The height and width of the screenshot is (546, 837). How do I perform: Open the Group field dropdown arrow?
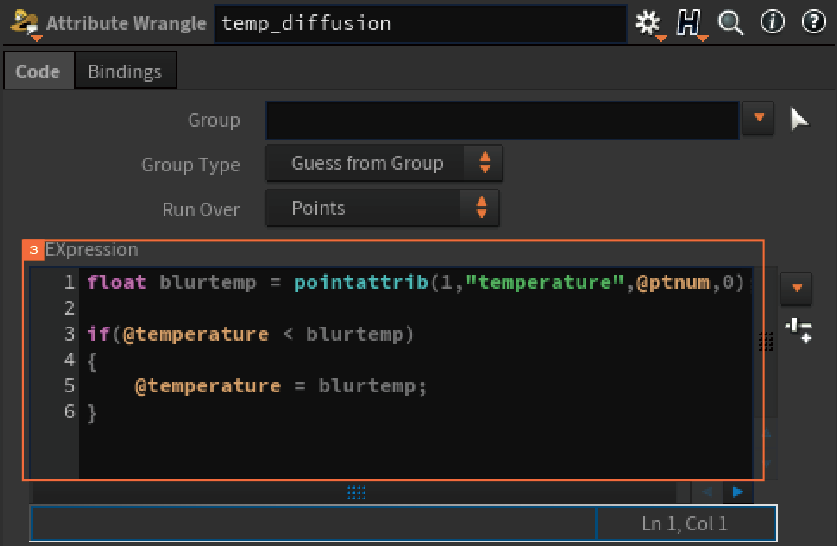(758, 118)
